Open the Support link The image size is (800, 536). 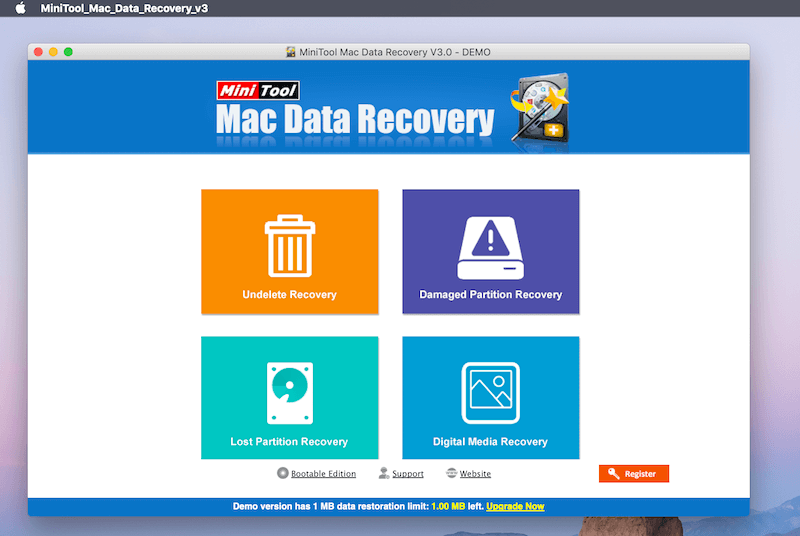[x=408, y=474]
